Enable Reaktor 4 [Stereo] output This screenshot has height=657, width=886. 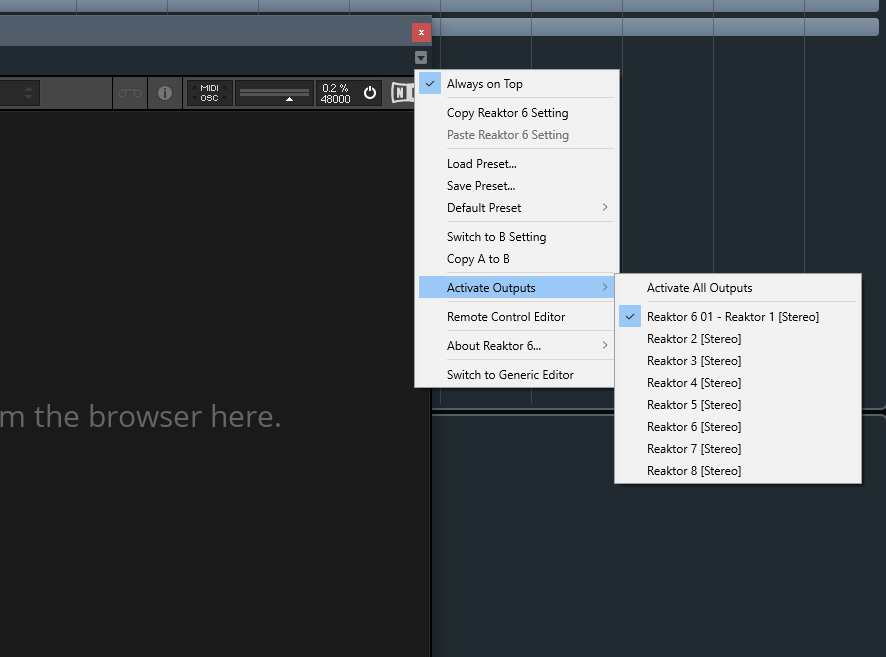pyautogui.click(x=738, y=382)
